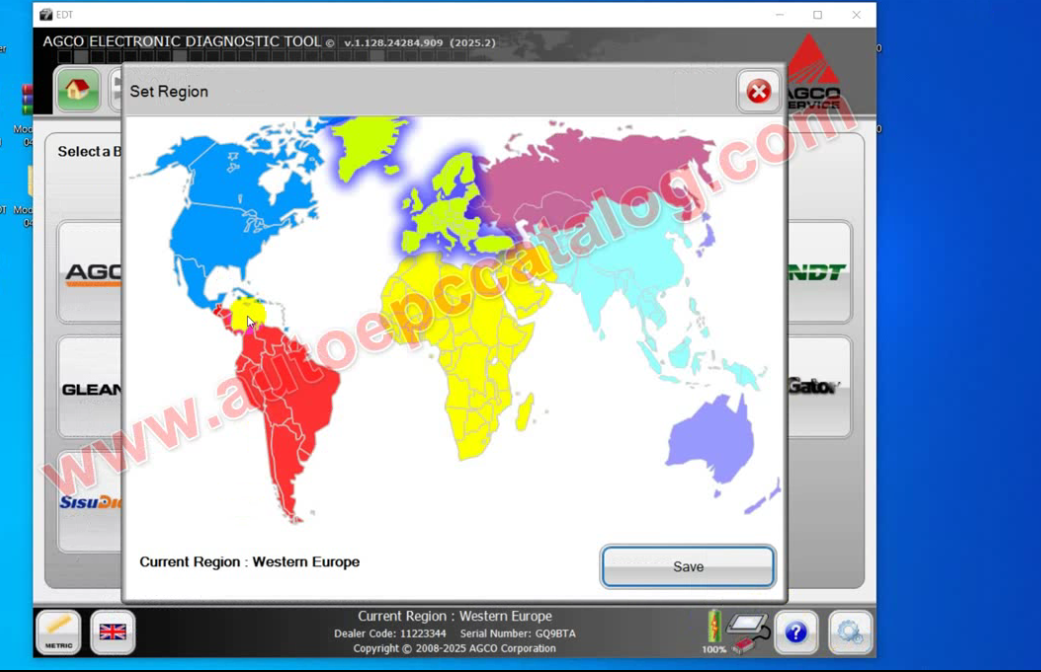Screen dimensions: 1041x672
Task: Click the Serial Number GQ9BTA text
Action: [x=518, y=633]
